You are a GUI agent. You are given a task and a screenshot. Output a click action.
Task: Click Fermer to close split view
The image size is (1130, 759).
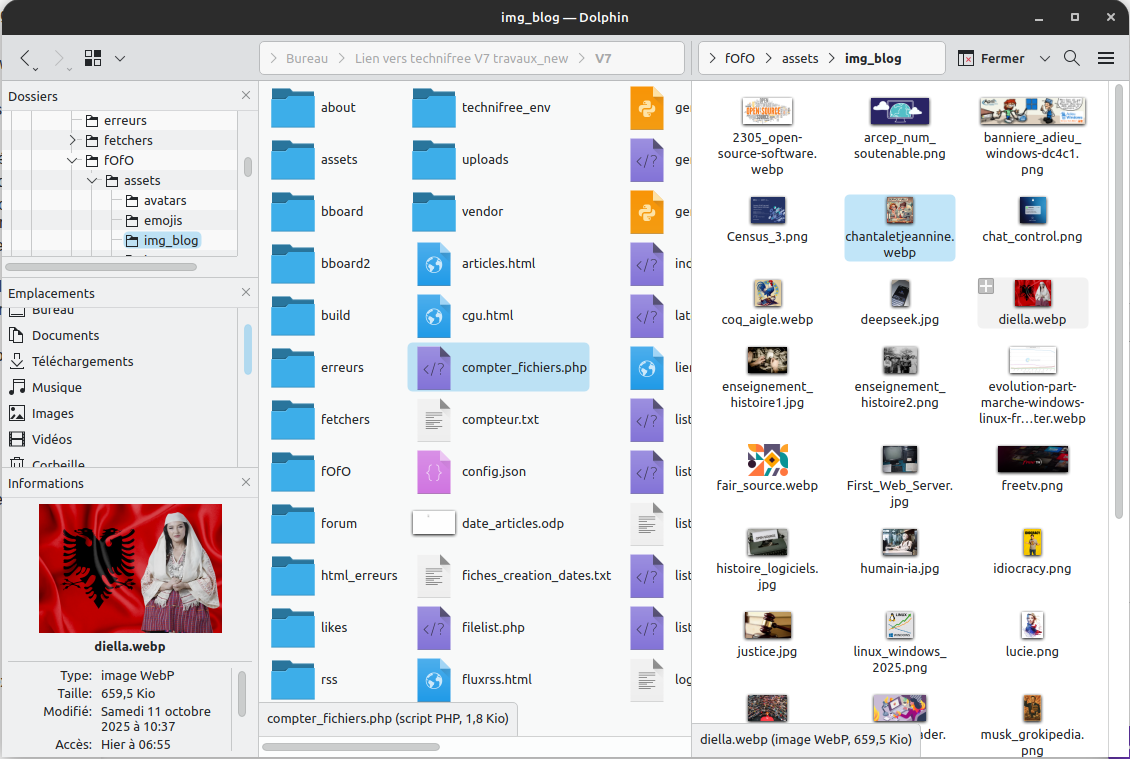coord(992,58)
